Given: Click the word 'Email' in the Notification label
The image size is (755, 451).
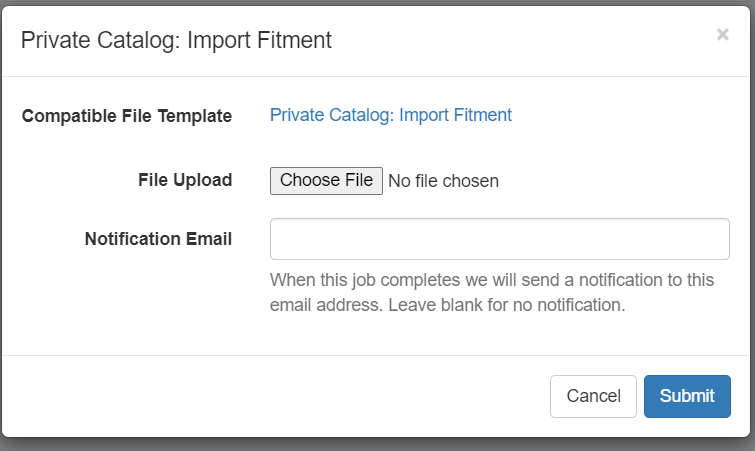Looking at the screenshot, I should (x=209, y=239).
